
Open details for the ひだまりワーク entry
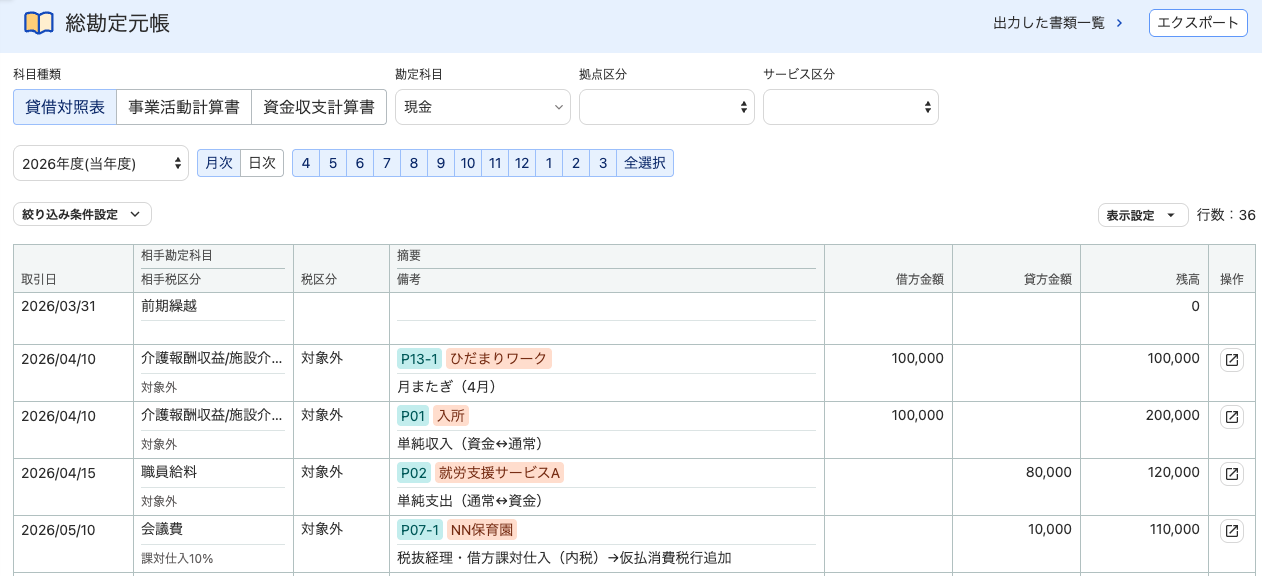[1232, 360]
